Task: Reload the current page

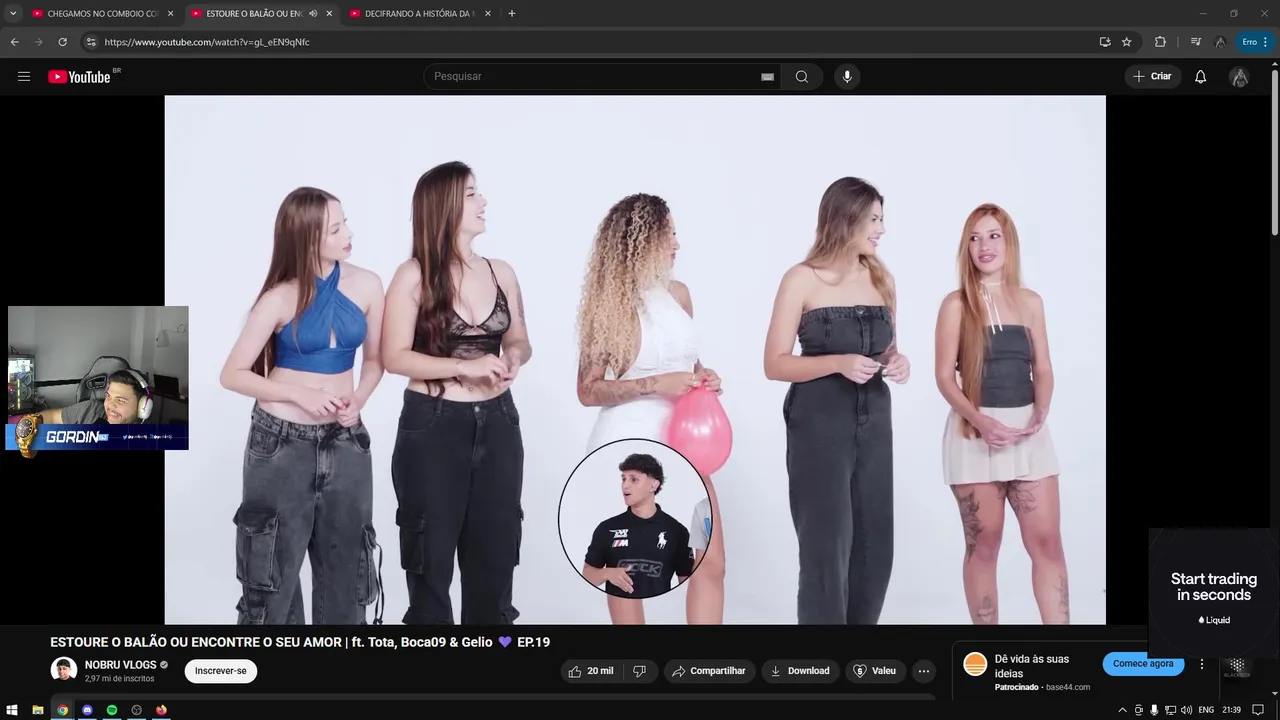Action: pos(62,42)
